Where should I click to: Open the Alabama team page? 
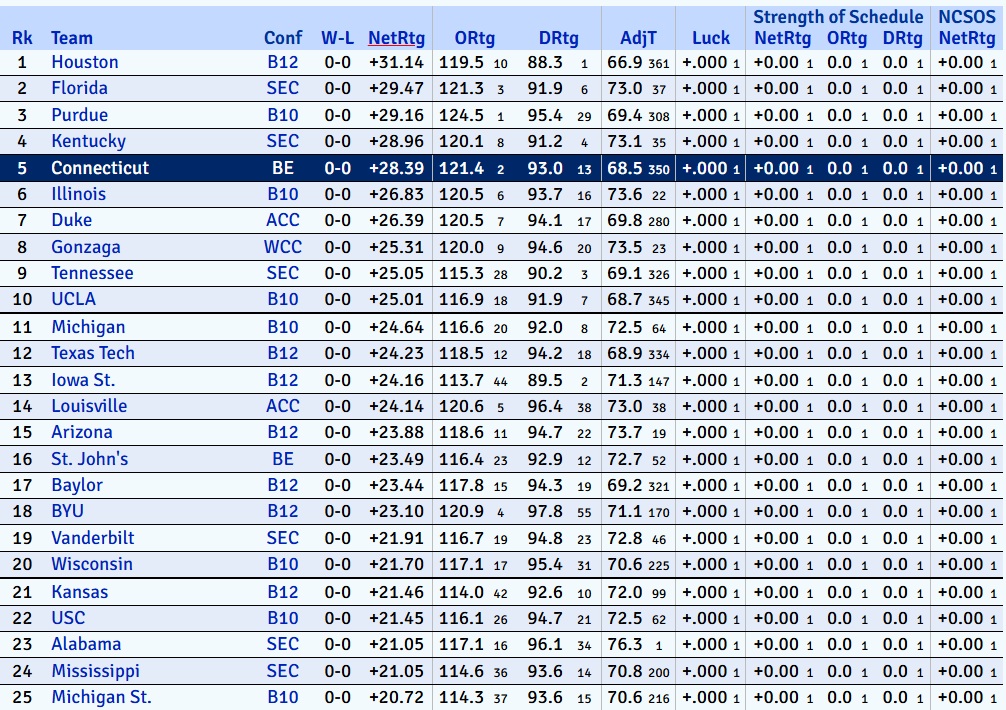tap(86, 644)
